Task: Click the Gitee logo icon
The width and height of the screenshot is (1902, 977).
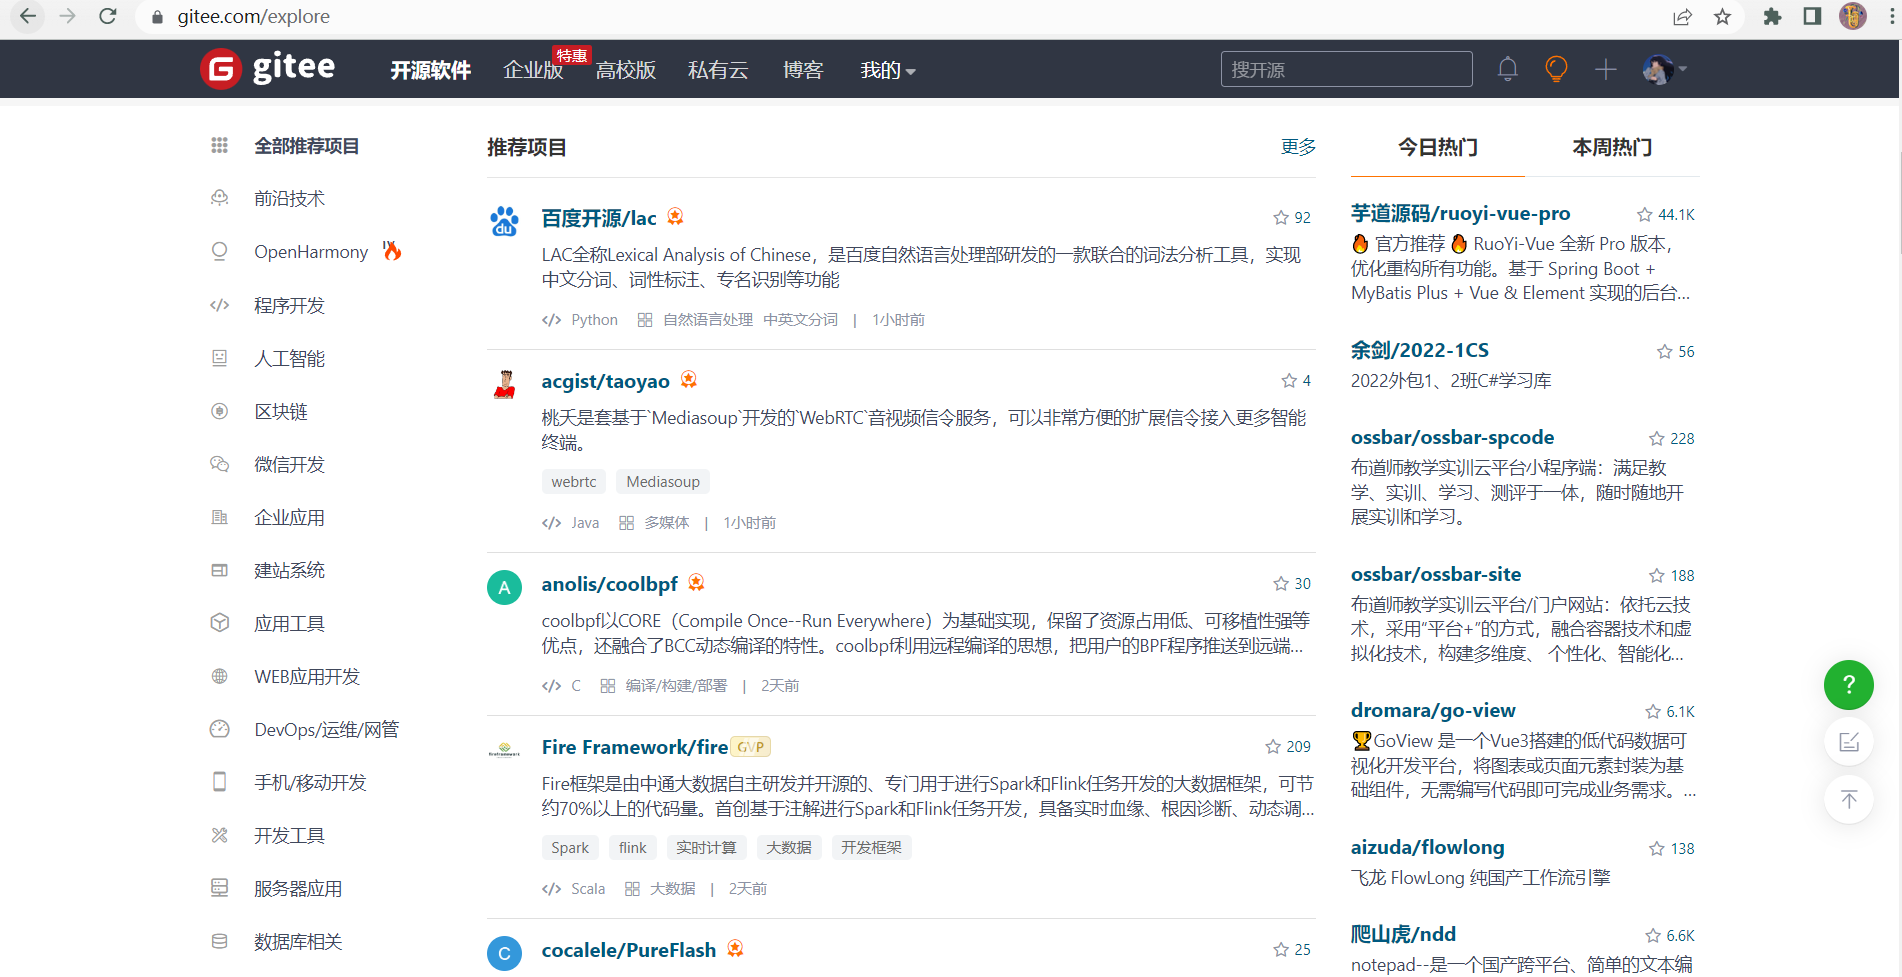Action: (x=220, y=69)
